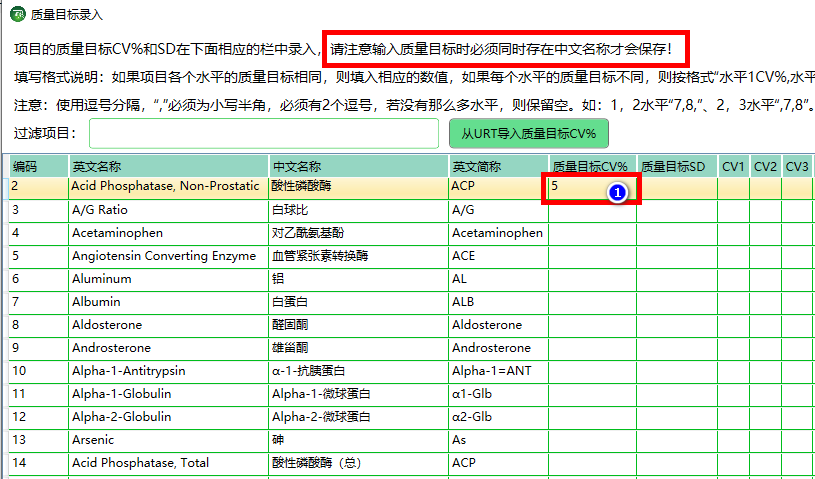Click the 质量目标SD column header
This screenshot has width=815, height=479.
(x=676, y=166)
